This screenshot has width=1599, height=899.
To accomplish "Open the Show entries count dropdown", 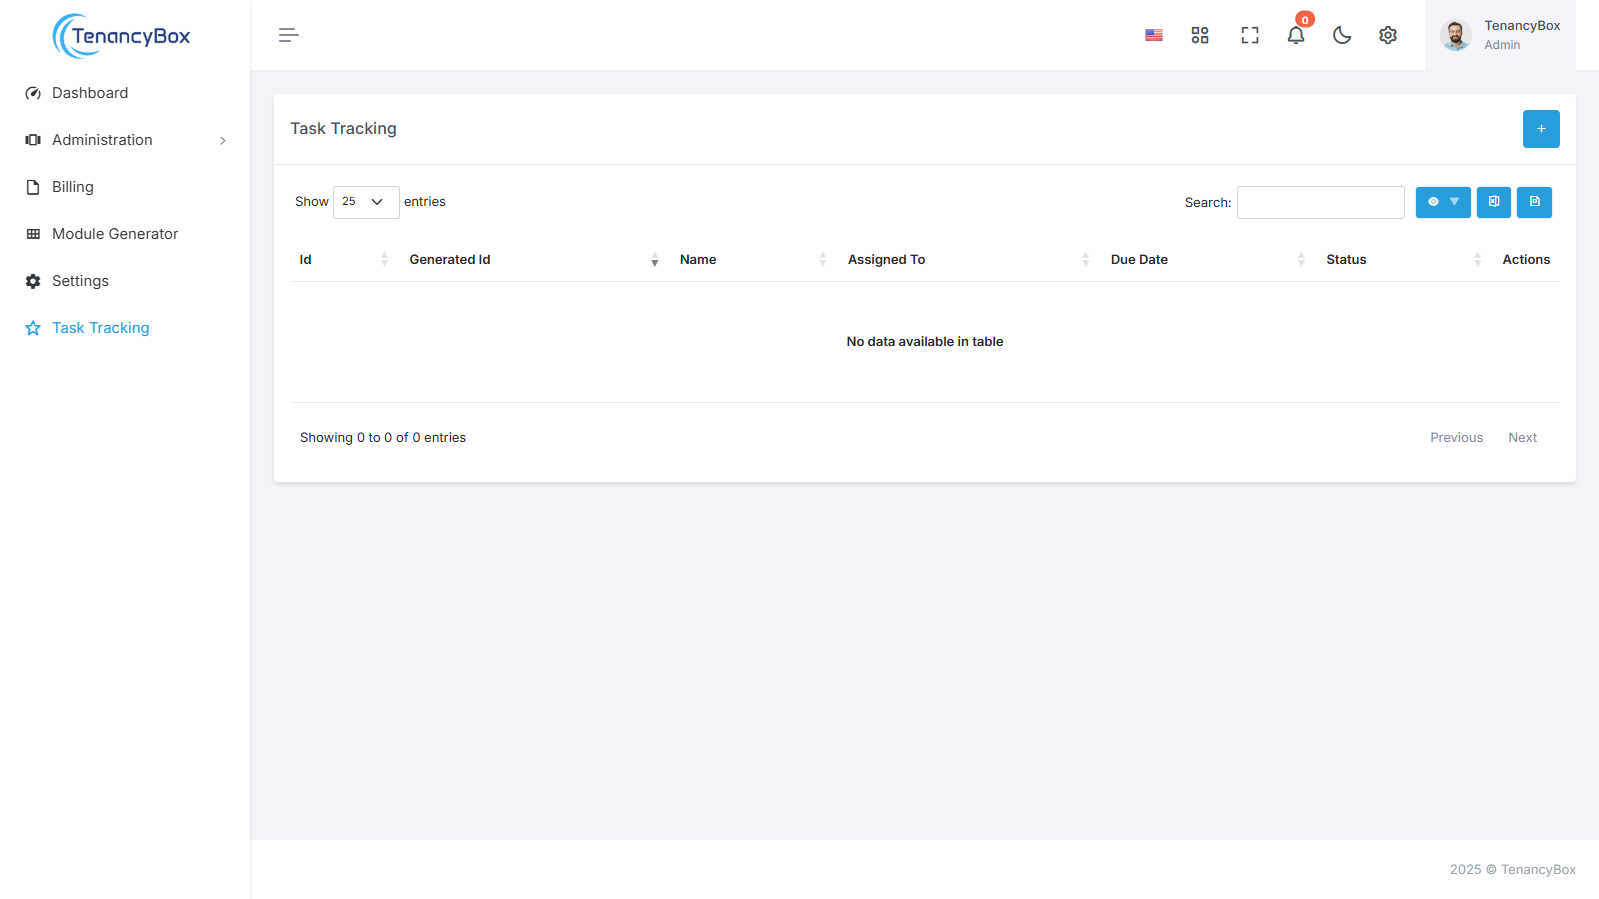I will (365, 202).
